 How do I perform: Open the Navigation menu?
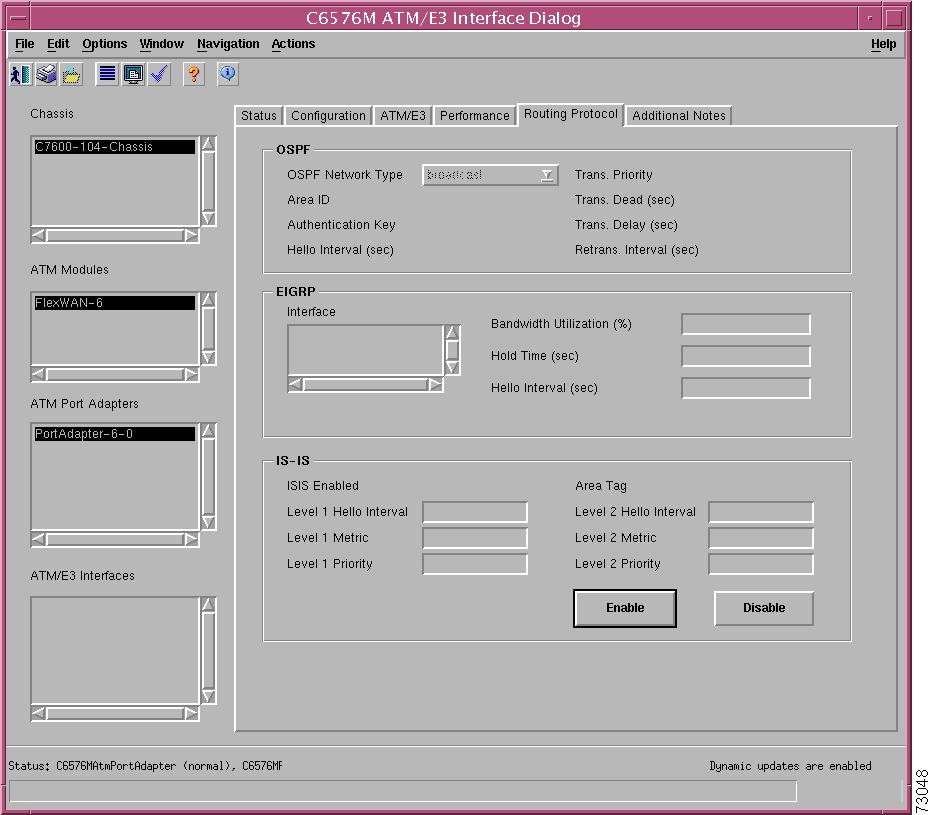click(228, 44)
